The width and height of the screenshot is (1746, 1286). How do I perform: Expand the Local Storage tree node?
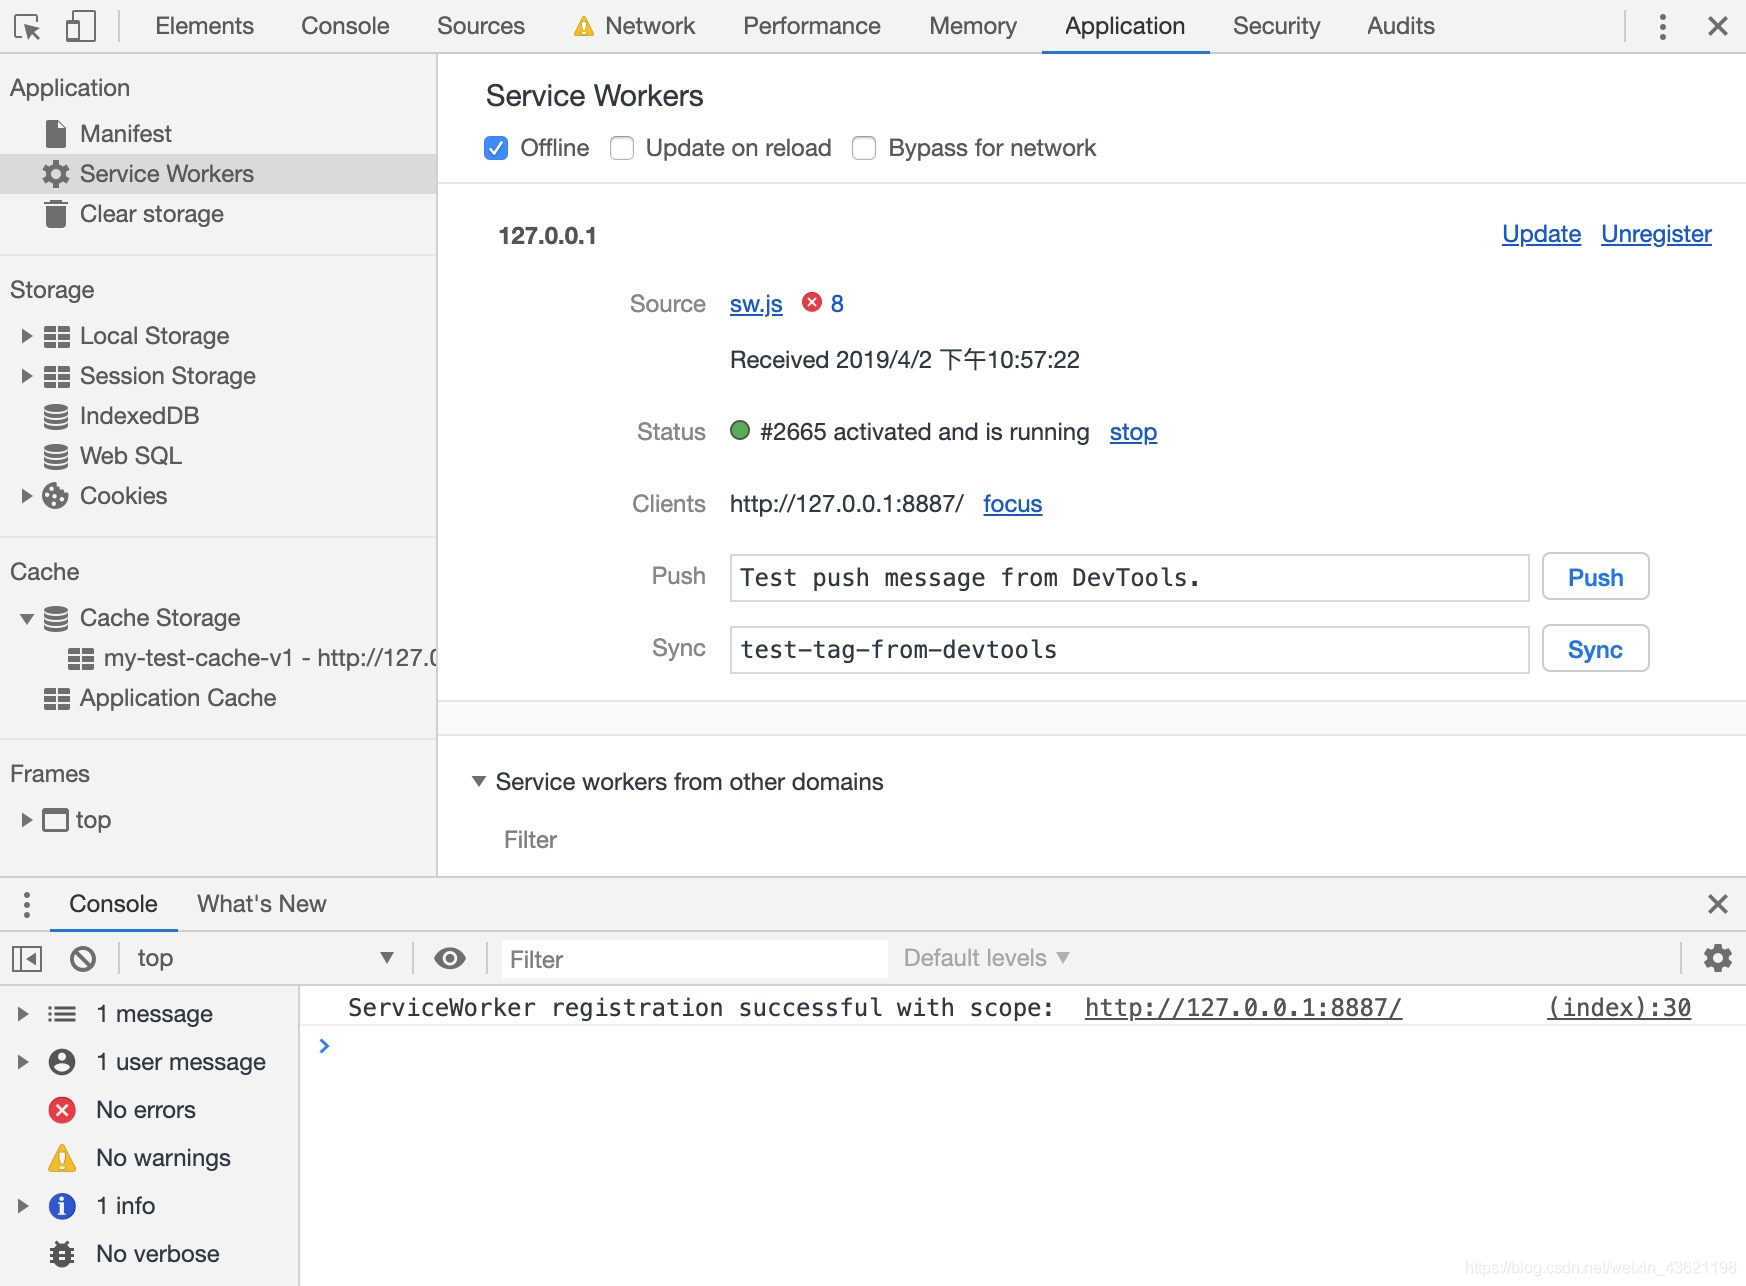(x=27, y=336)
